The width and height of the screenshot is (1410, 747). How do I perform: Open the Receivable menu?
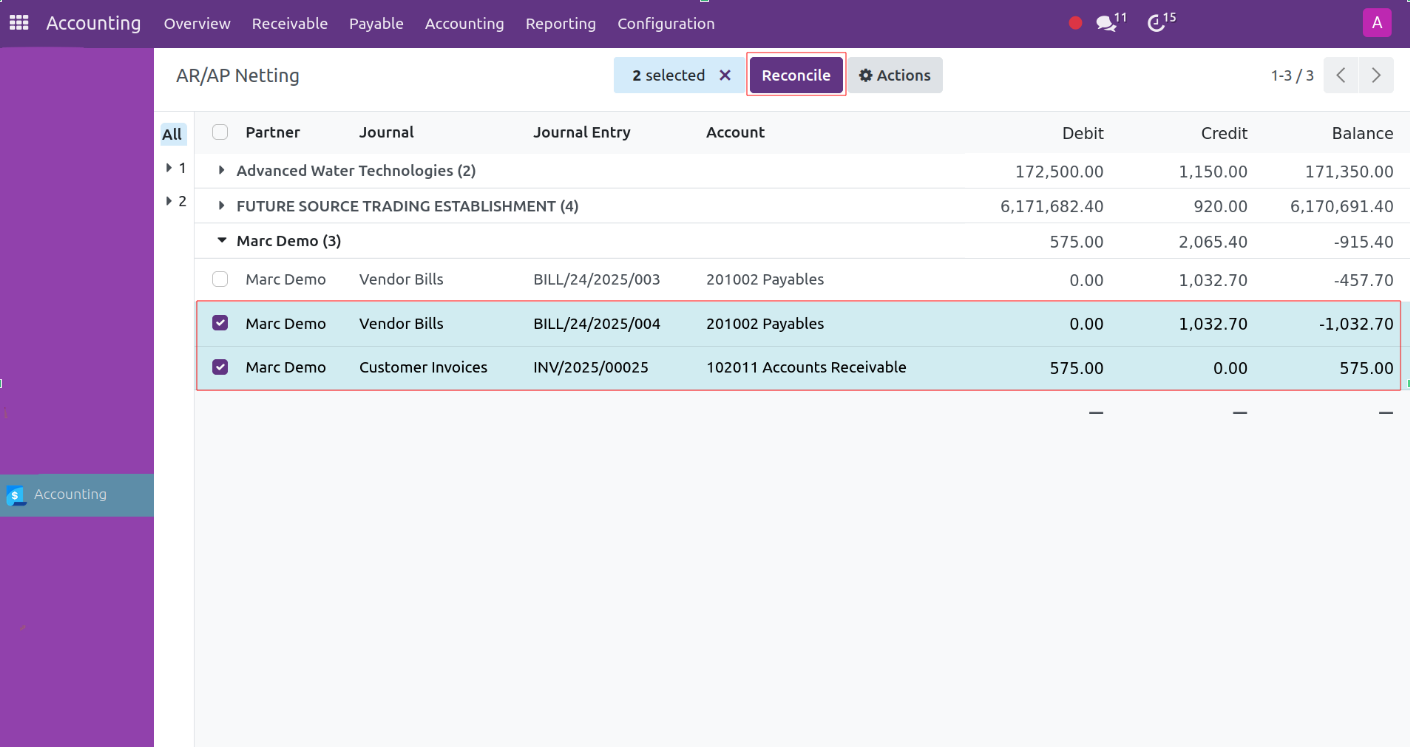289,23
